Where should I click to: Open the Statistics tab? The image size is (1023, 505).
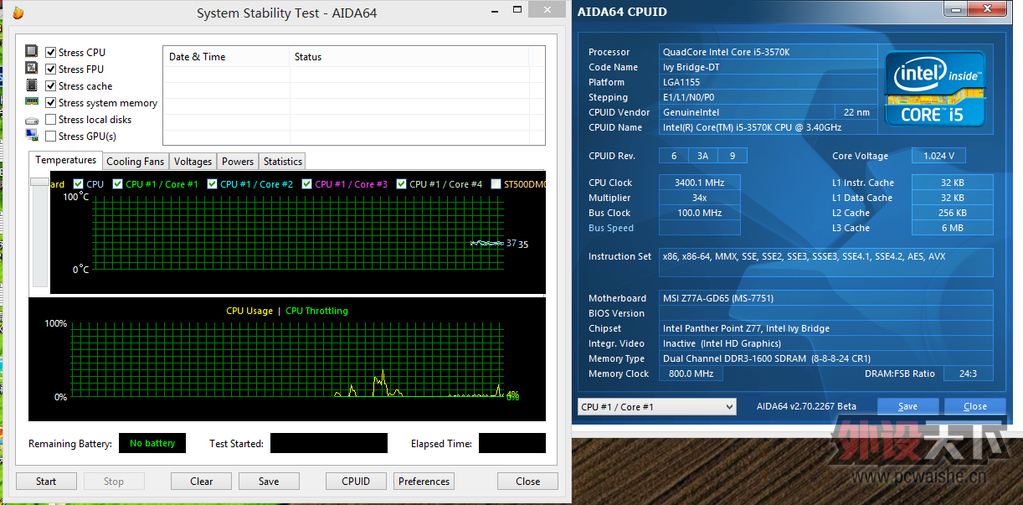tap(282, 161)
